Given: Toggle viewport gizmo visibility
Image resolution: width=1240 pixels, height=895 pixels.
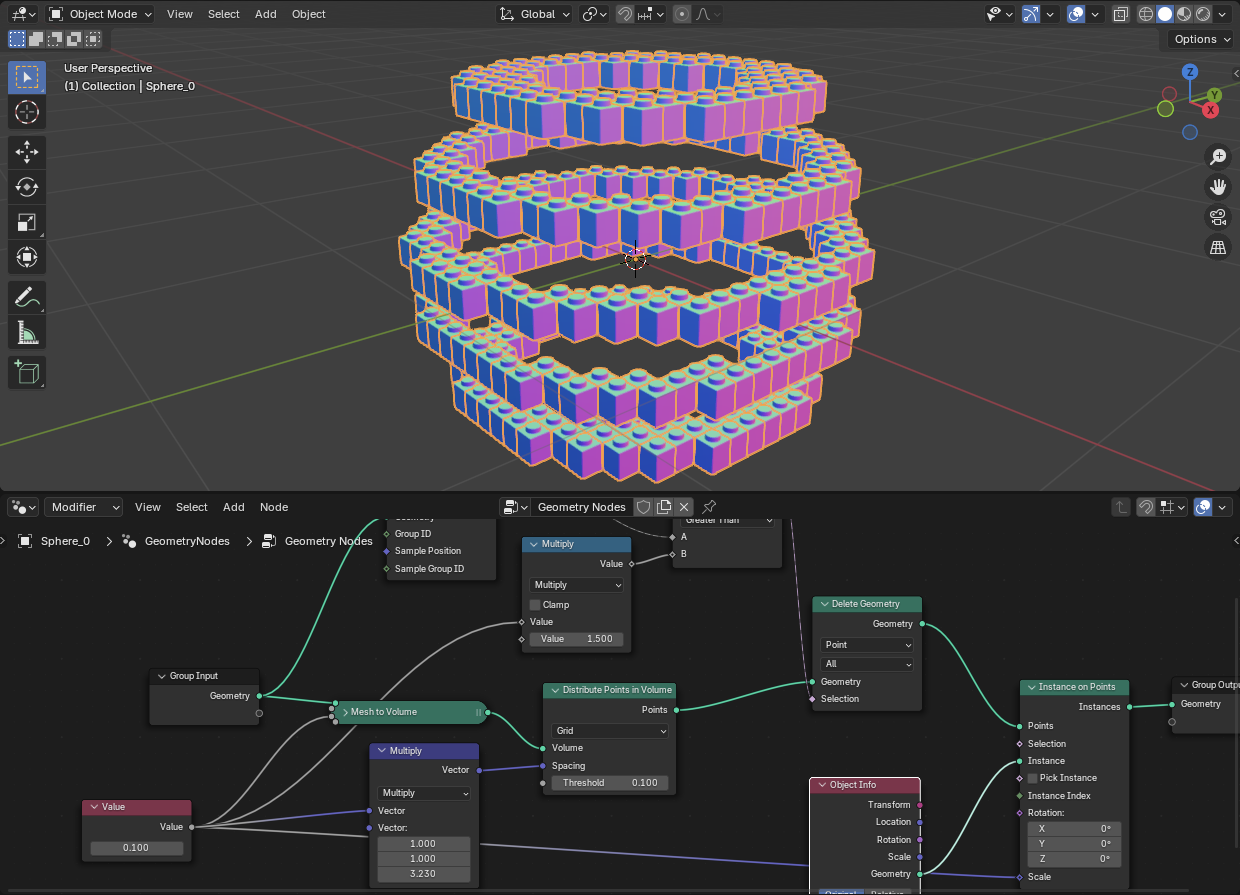Looking at the screenshot, I should coord(1030,14).
